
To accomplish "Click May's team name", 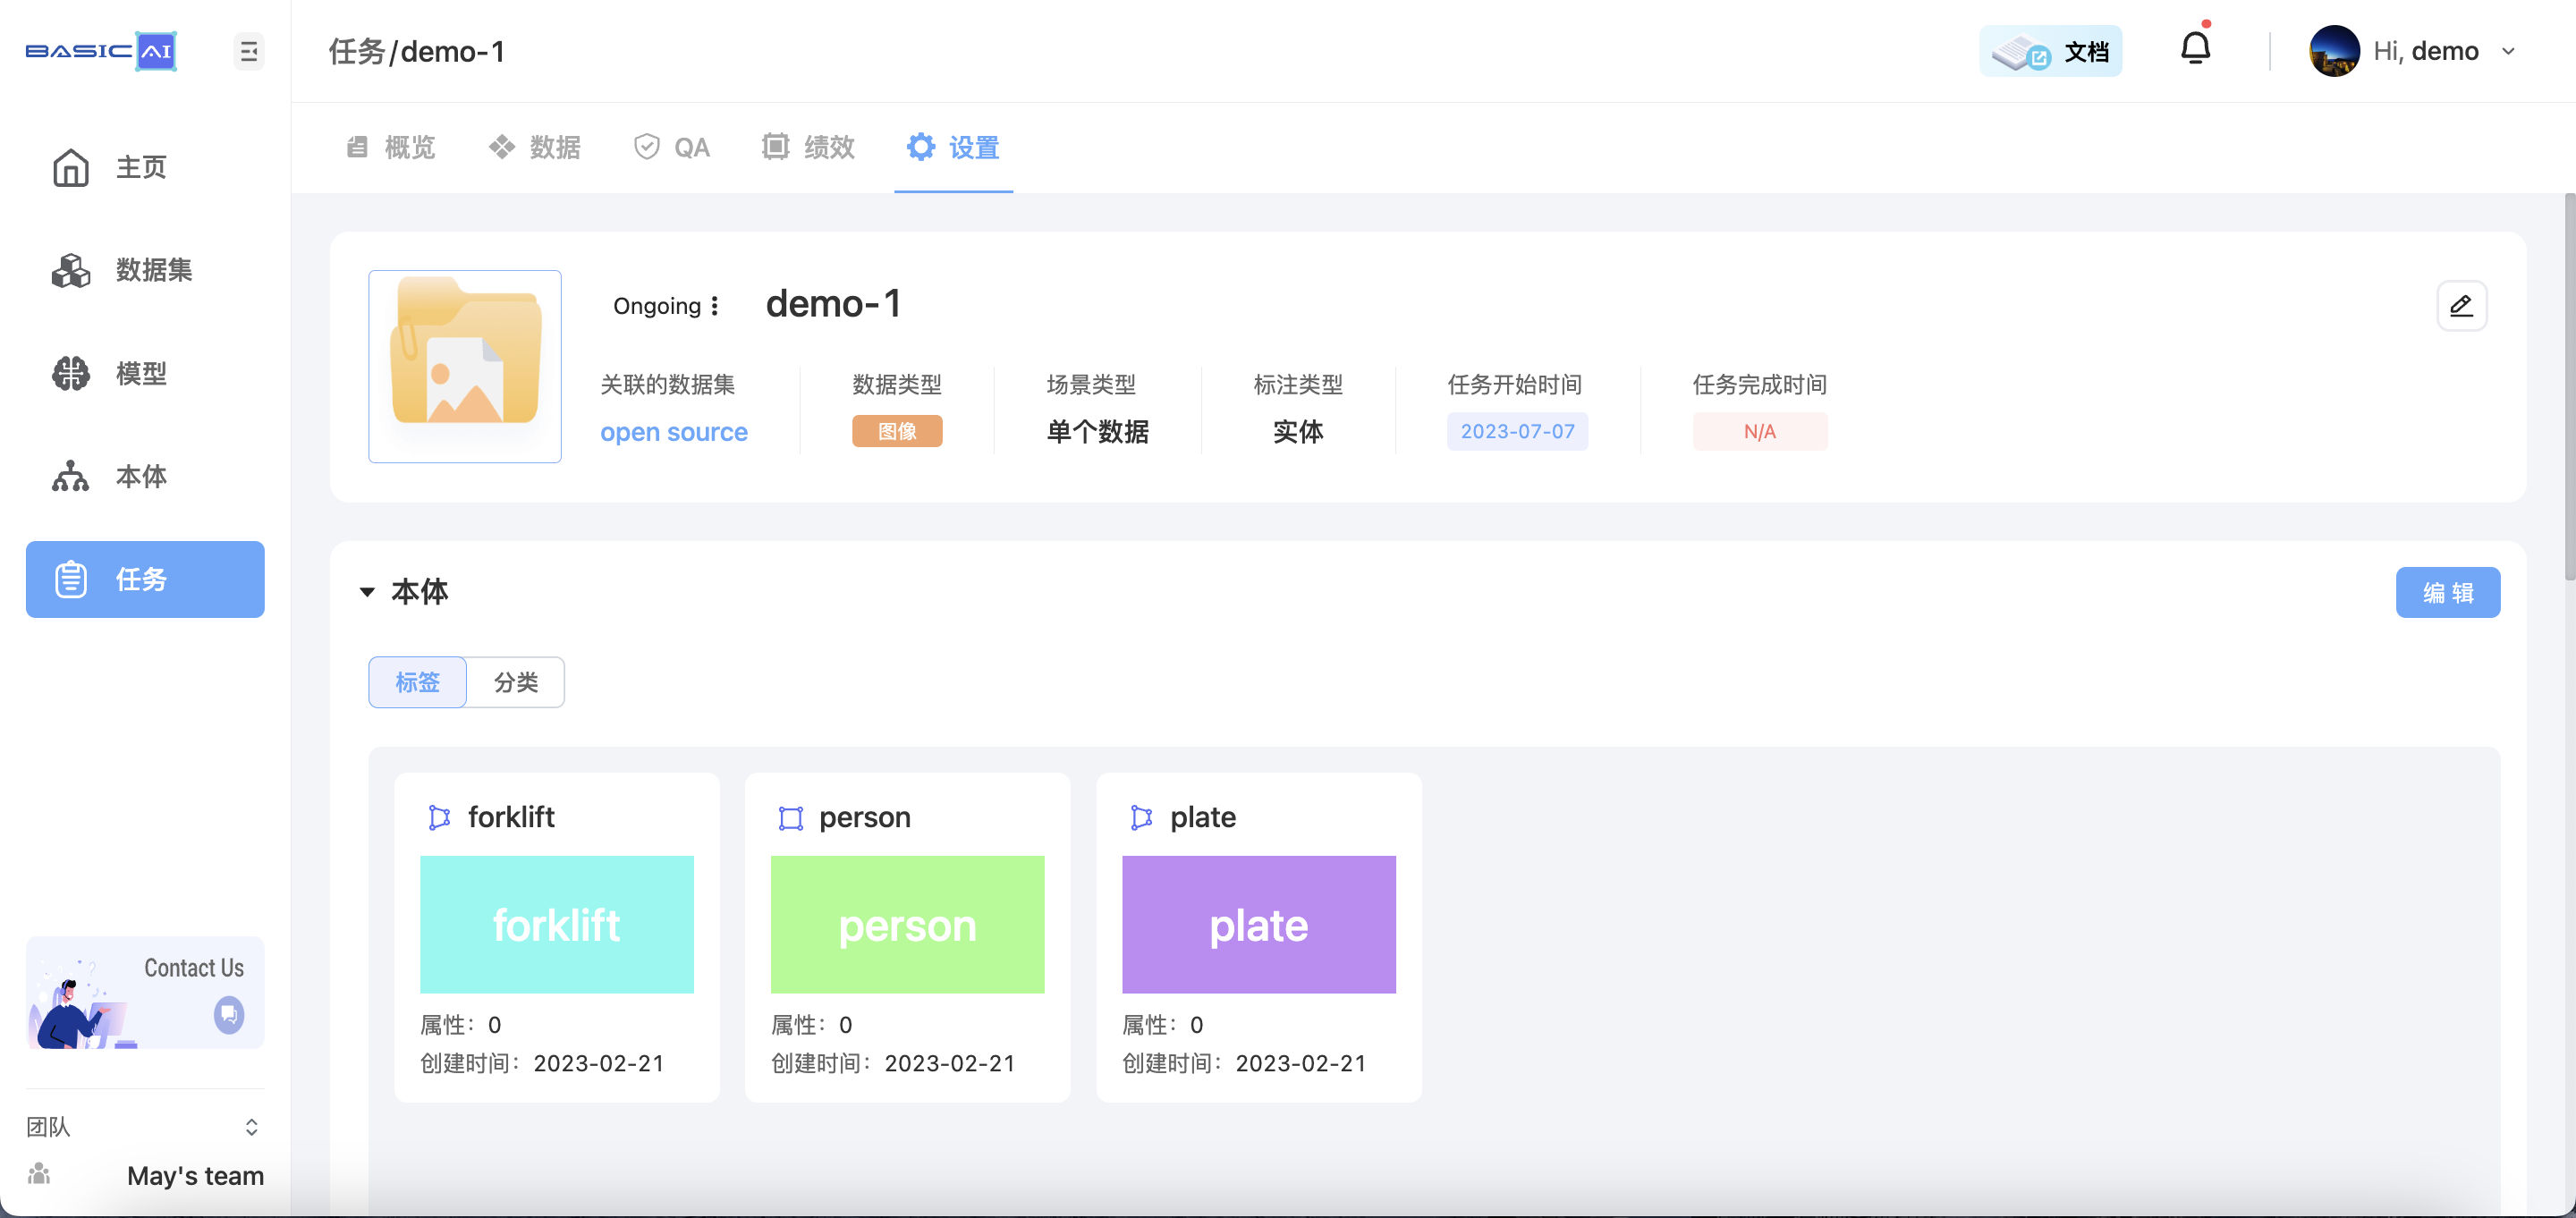I will (x=195, y=1176).
